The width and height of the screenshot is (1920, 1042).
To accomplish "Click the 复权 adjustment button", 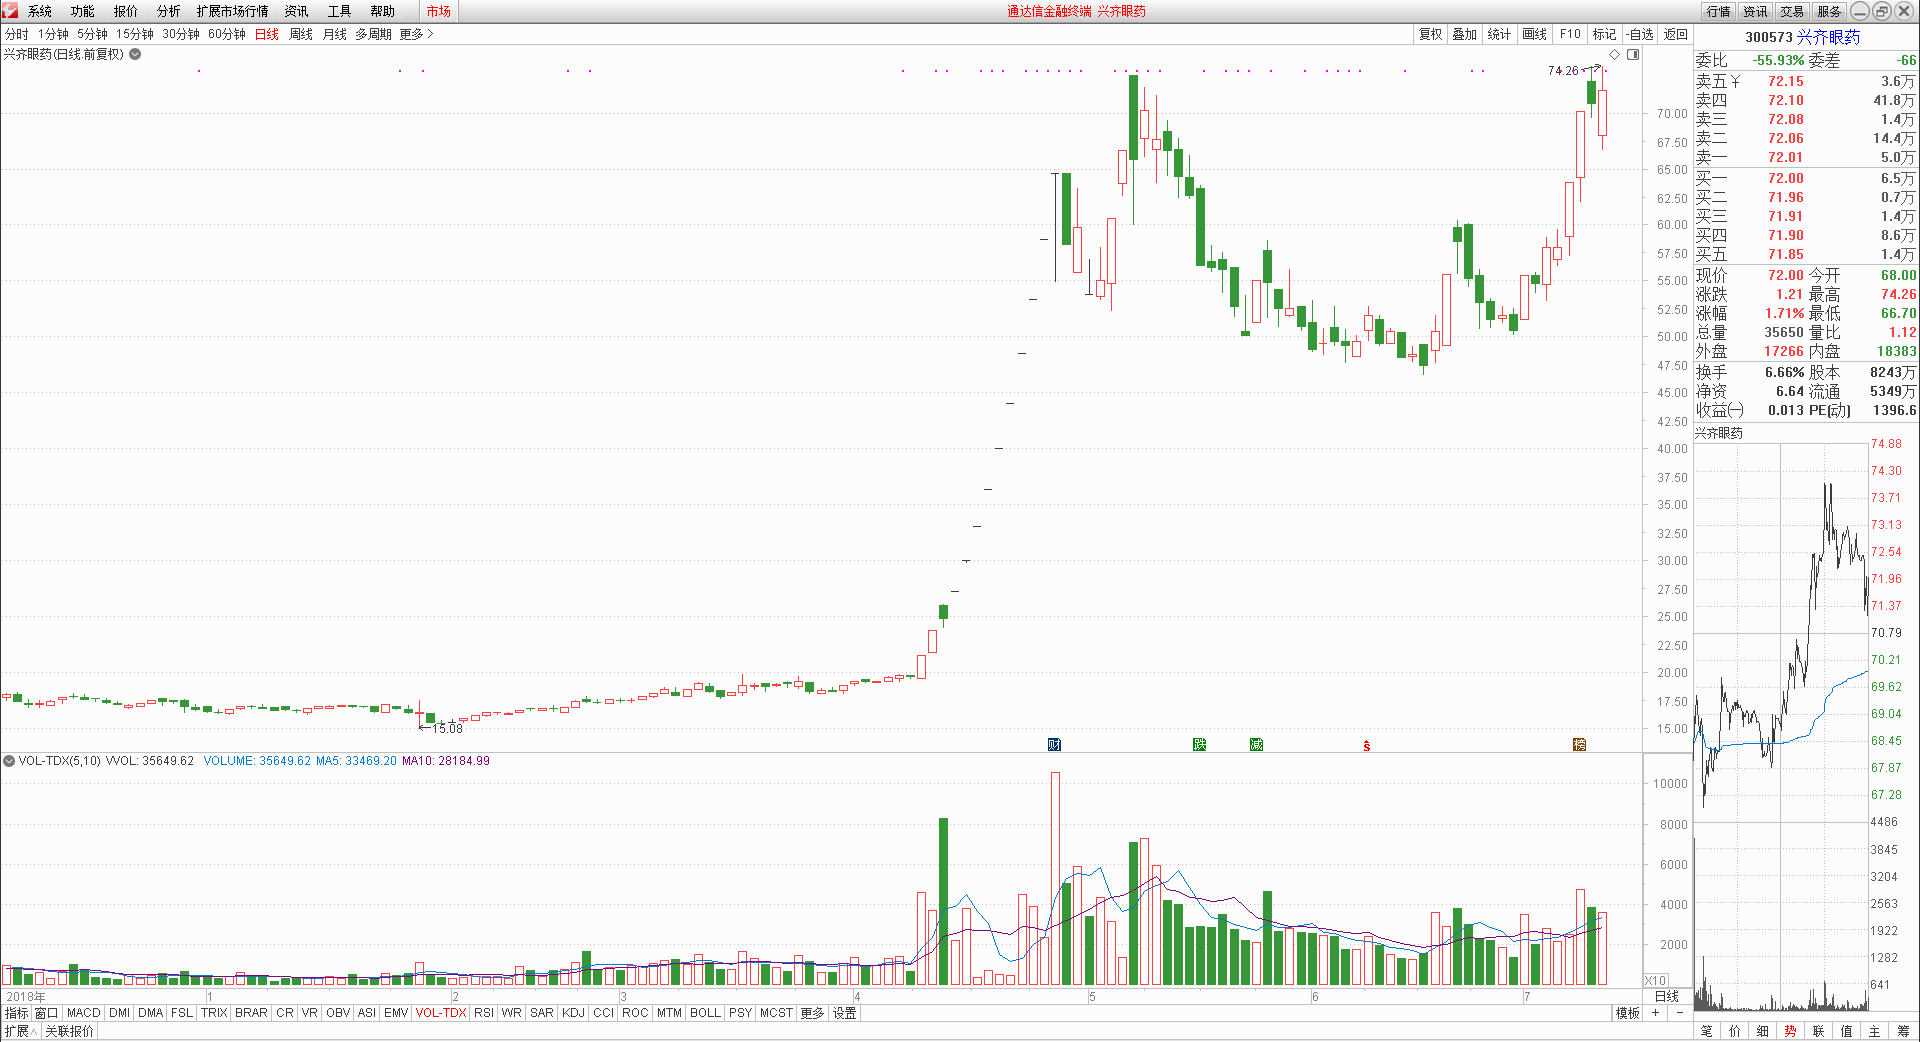I will tap(1431, 34).
